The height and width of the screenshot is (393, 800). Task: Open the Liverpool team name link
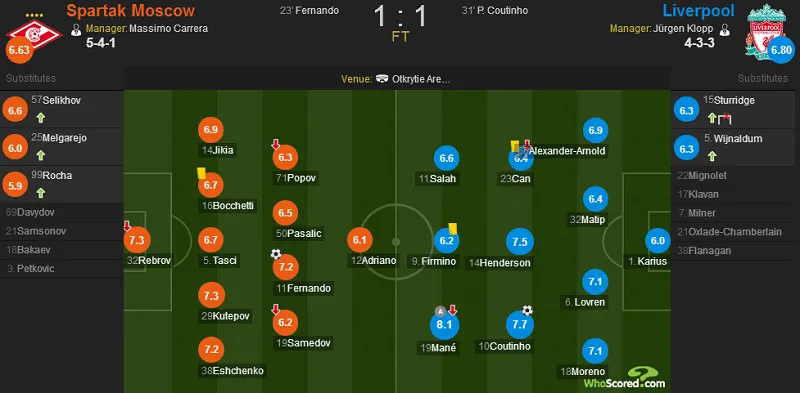[x=698, y=11]
